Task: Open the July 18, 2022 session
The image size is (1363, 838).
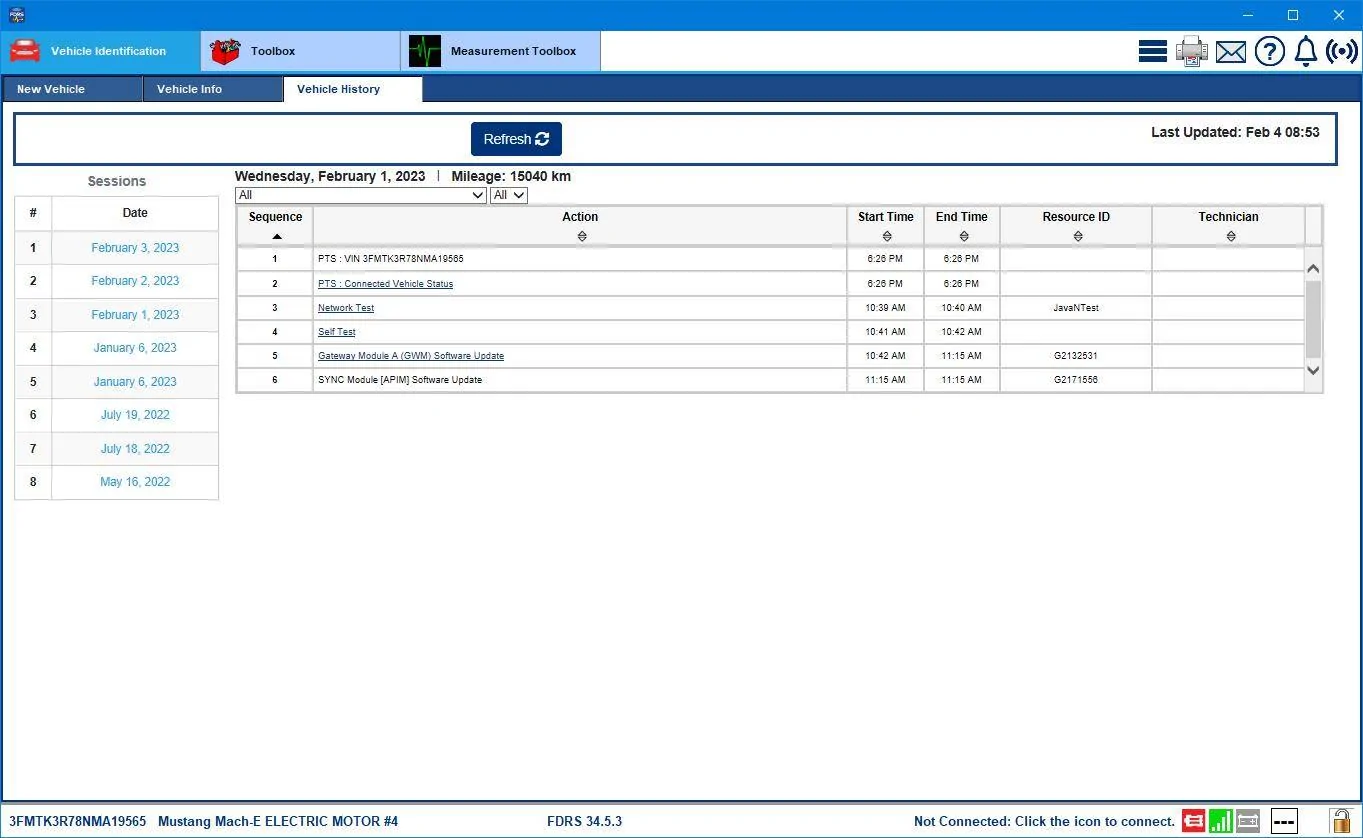Action: click(x=135, y=449)
